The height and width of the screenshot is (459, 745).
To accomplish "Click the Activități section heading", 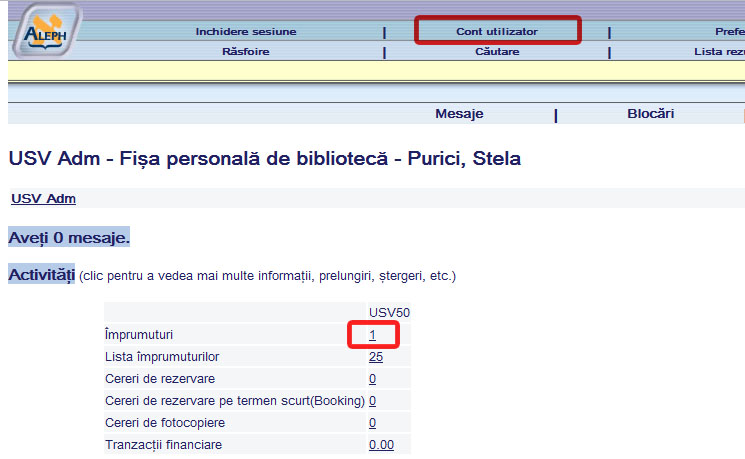I will pyautogui.click(x=41, y=274).
